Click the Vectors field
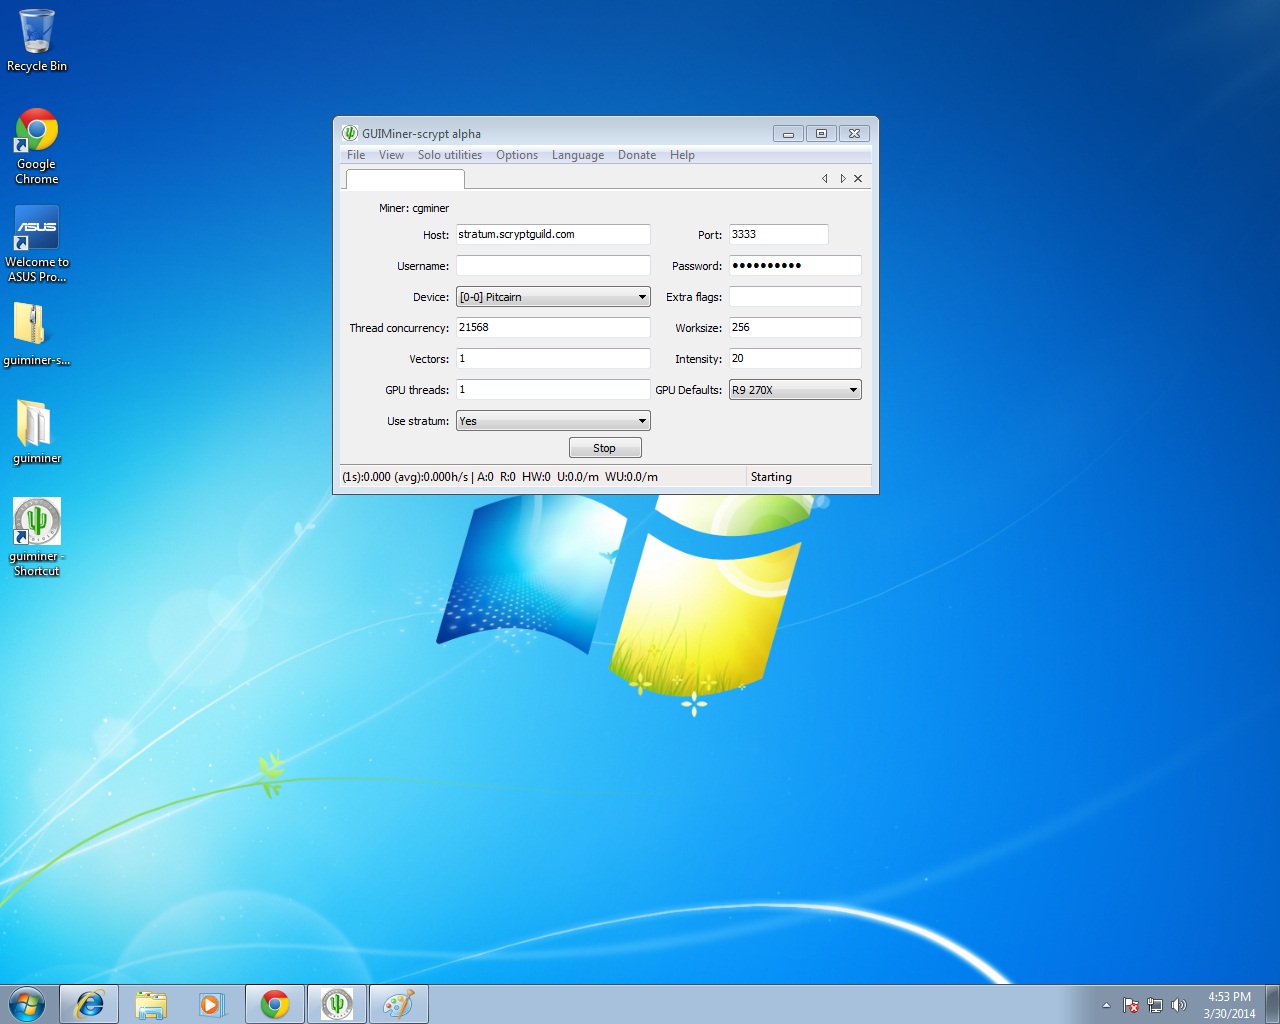The image size is (1280, 1024). pyautogui.click(x=553, y=358)
